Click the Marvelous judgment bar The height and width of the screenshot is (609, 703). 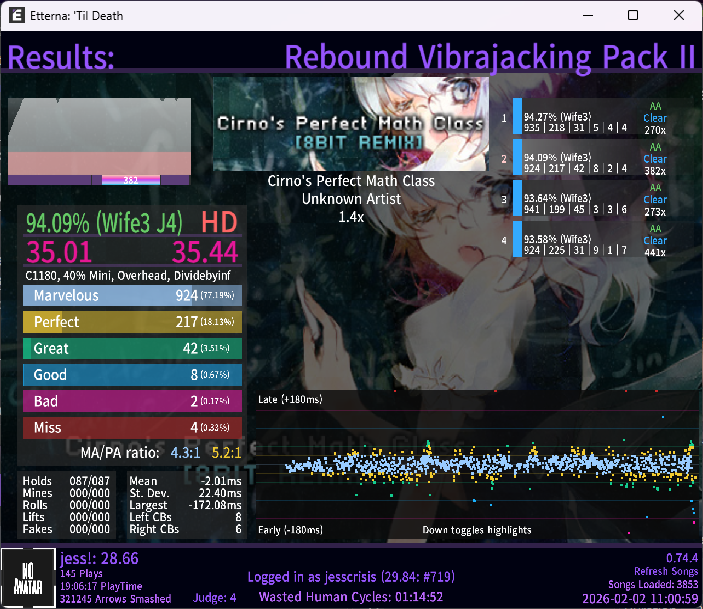133,296
